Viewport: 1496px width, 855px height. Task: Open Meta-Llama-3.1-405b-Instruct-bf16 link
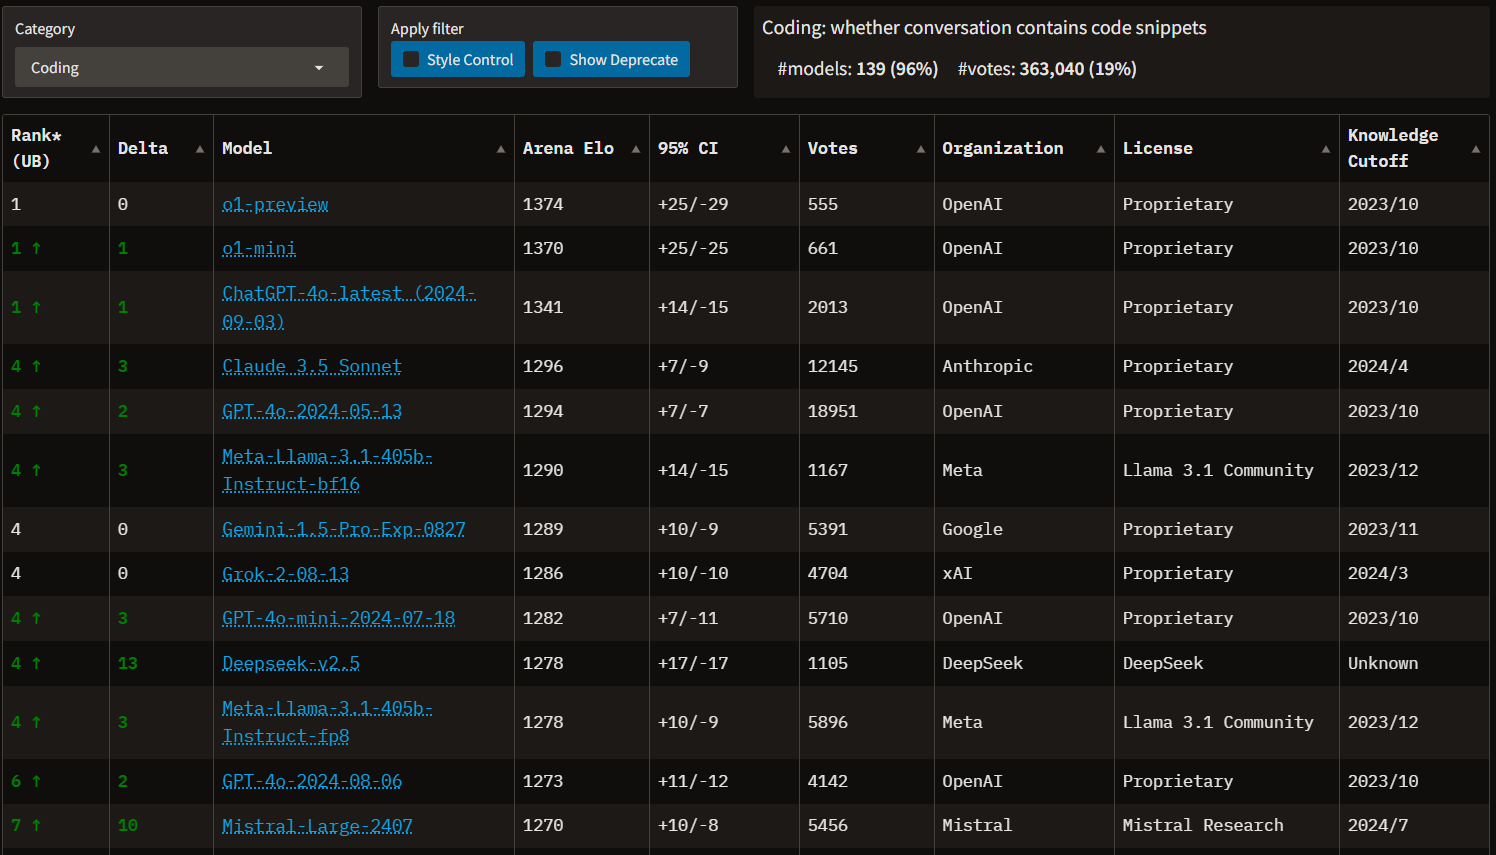click(327, 470)
